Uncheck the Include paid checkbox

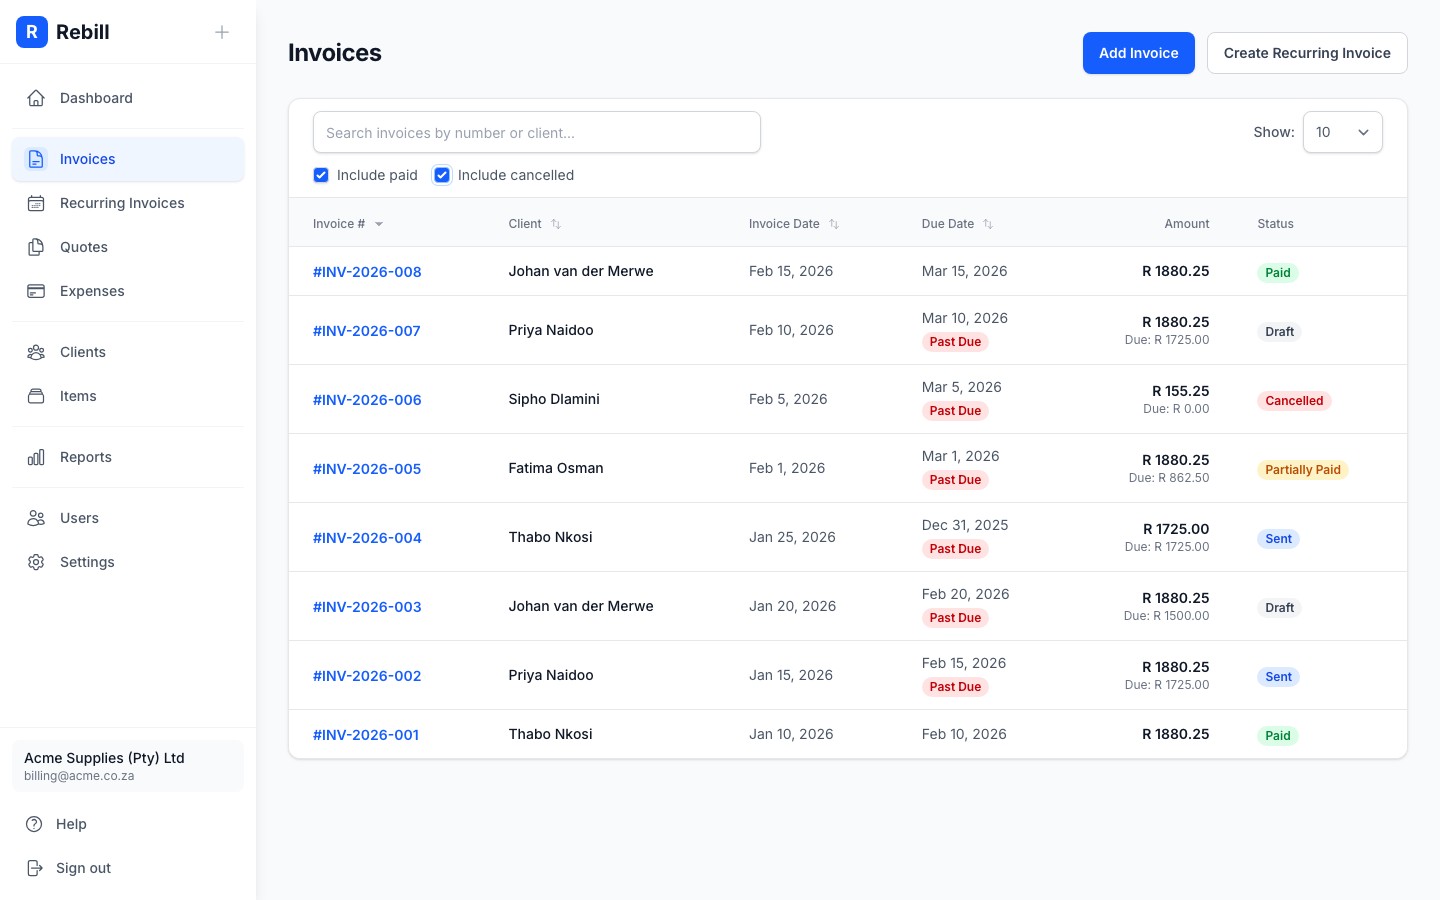(x=321, y=175)
